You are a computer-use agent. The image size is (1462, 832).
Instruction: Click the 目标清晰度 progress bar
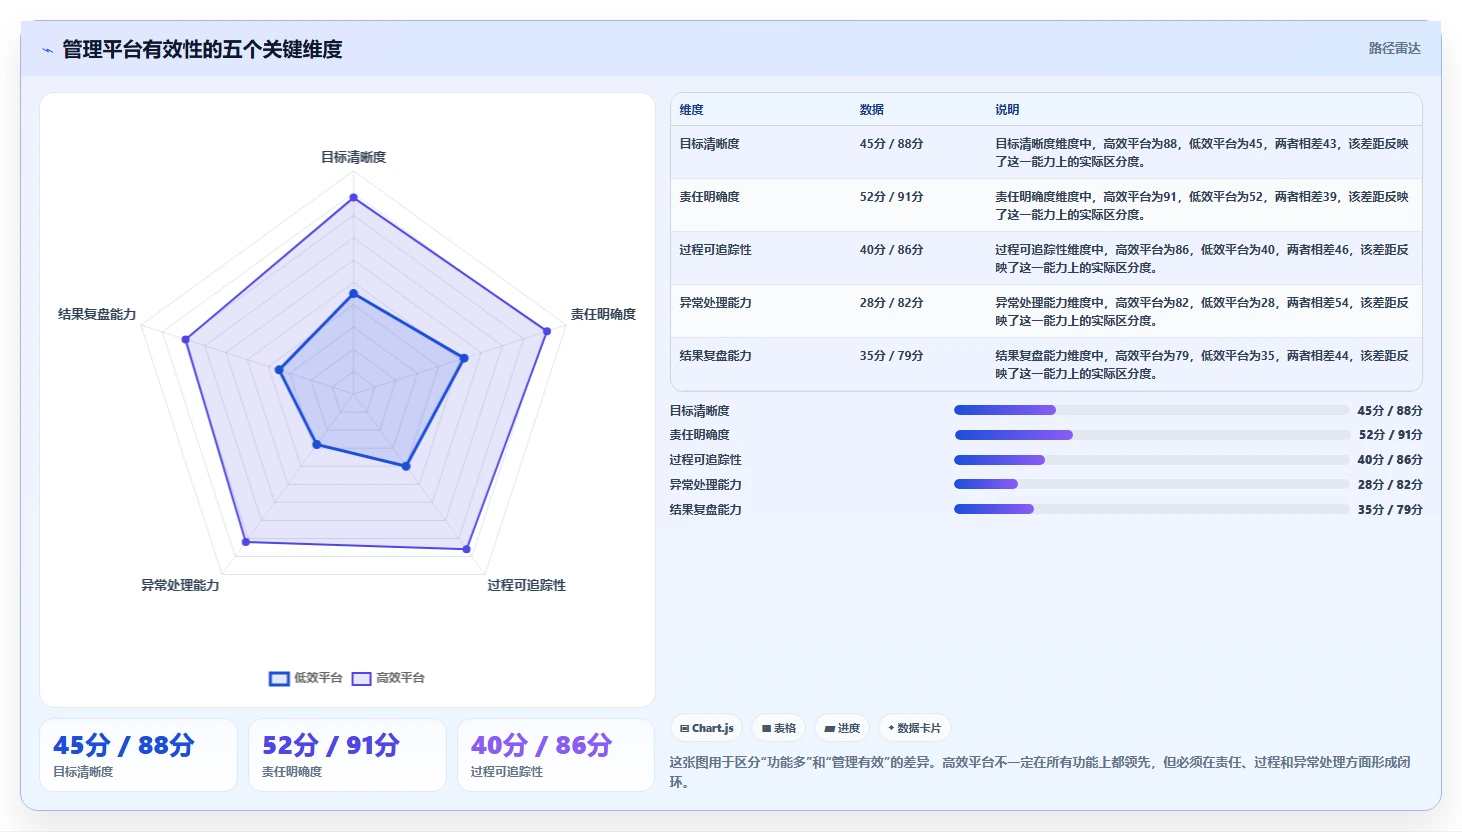[x=1151, y=410]
